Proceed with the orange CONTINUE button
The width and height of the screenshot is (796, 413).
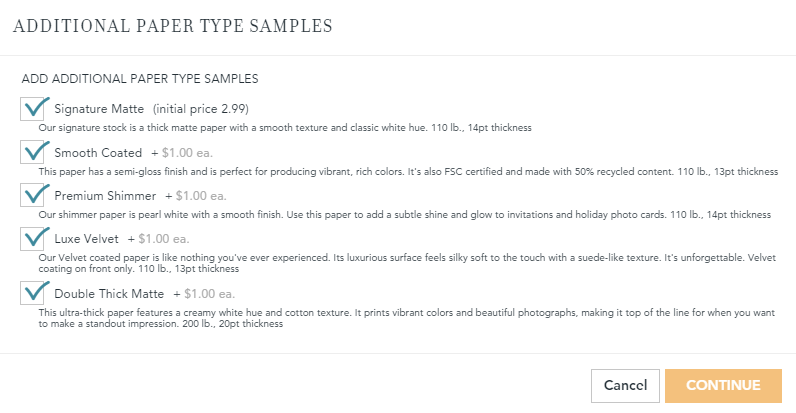pyautogui.click(x=723, y=386)
